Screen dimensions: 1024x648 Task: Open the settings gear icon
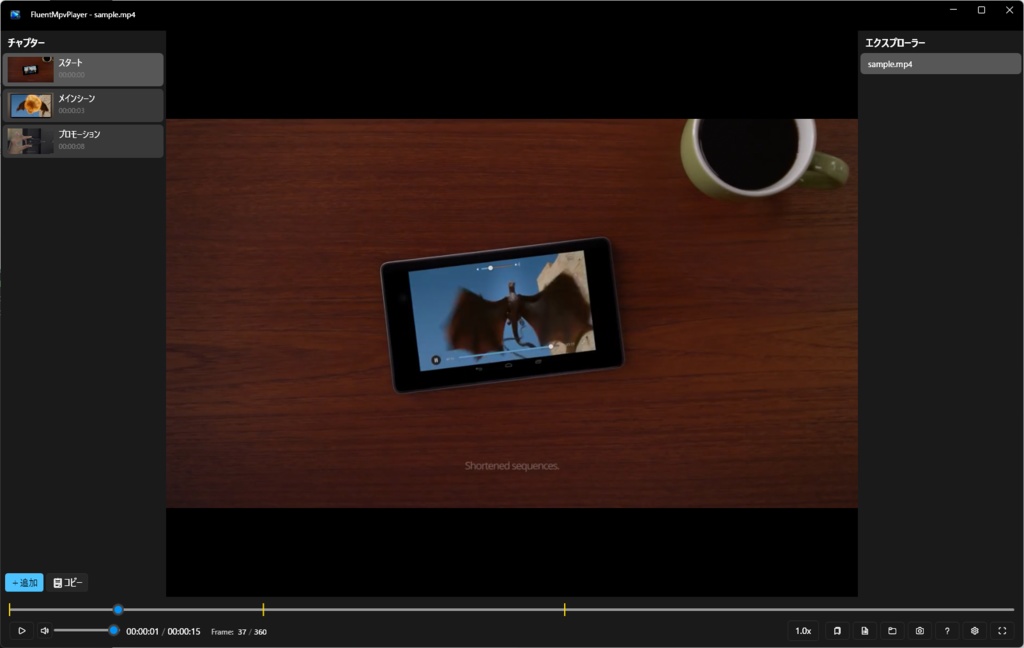tap(973, 631)
